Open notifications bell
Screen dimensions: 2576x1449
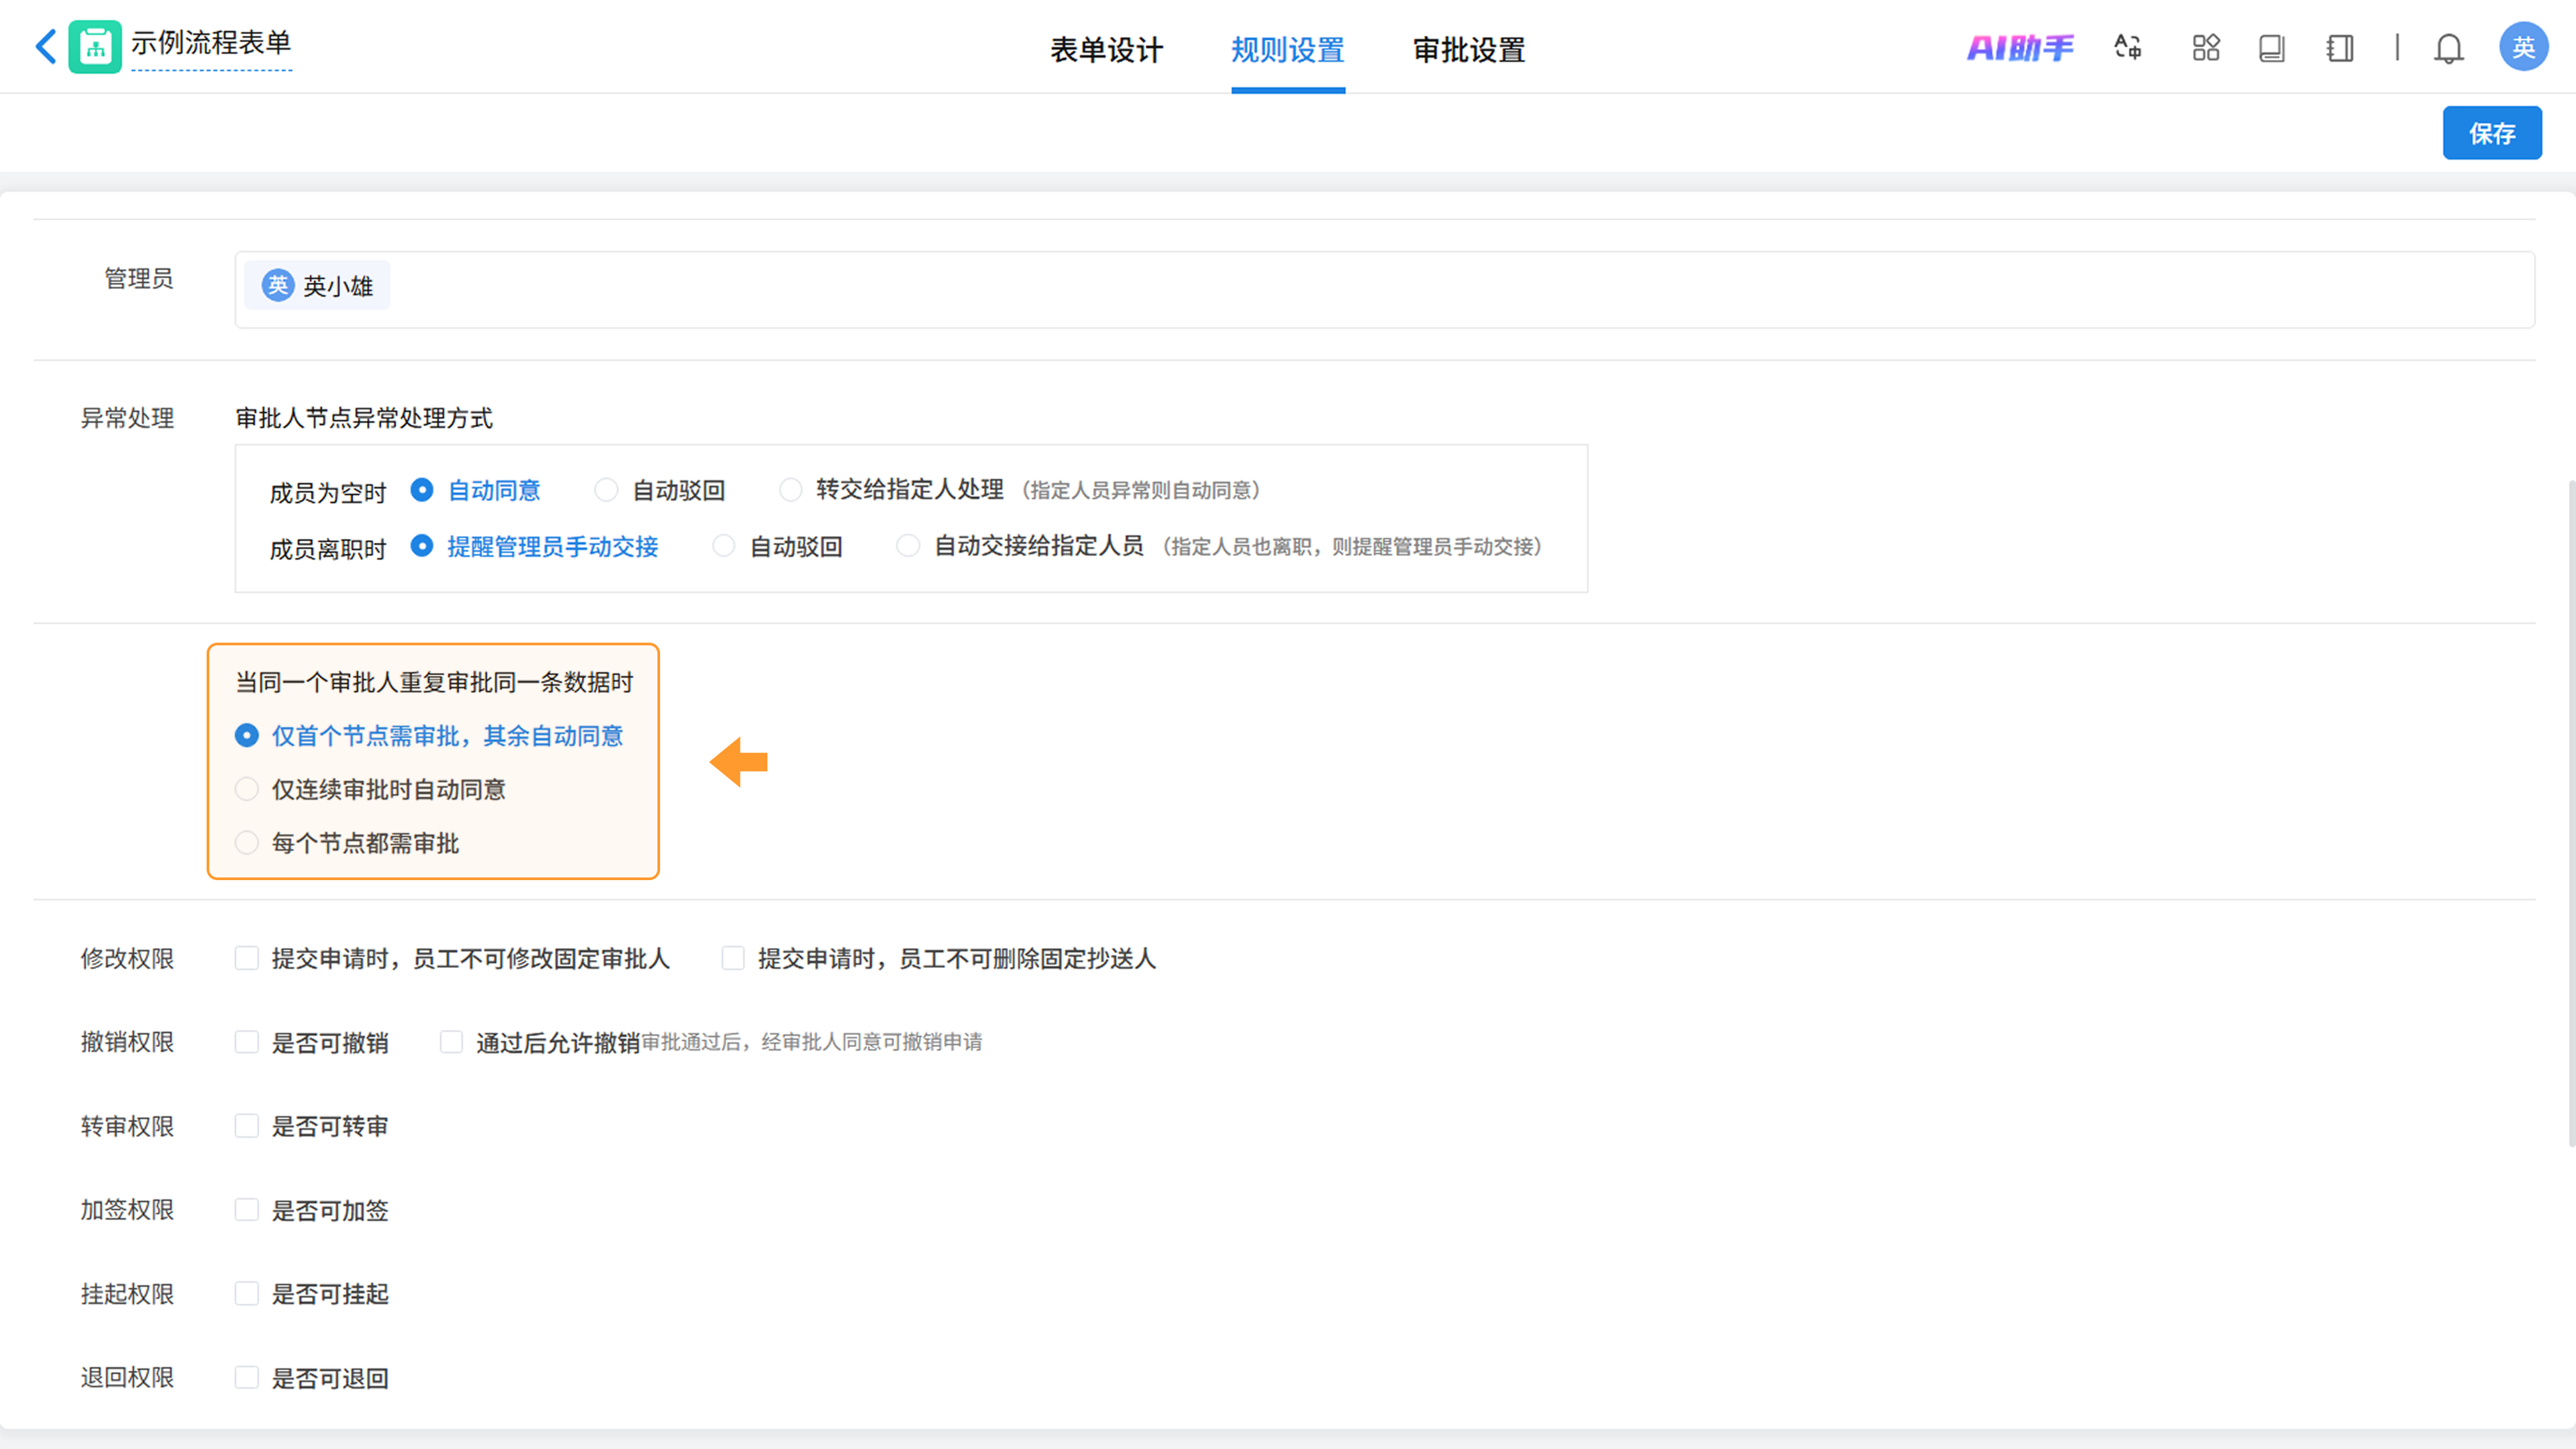point(2448,47)
